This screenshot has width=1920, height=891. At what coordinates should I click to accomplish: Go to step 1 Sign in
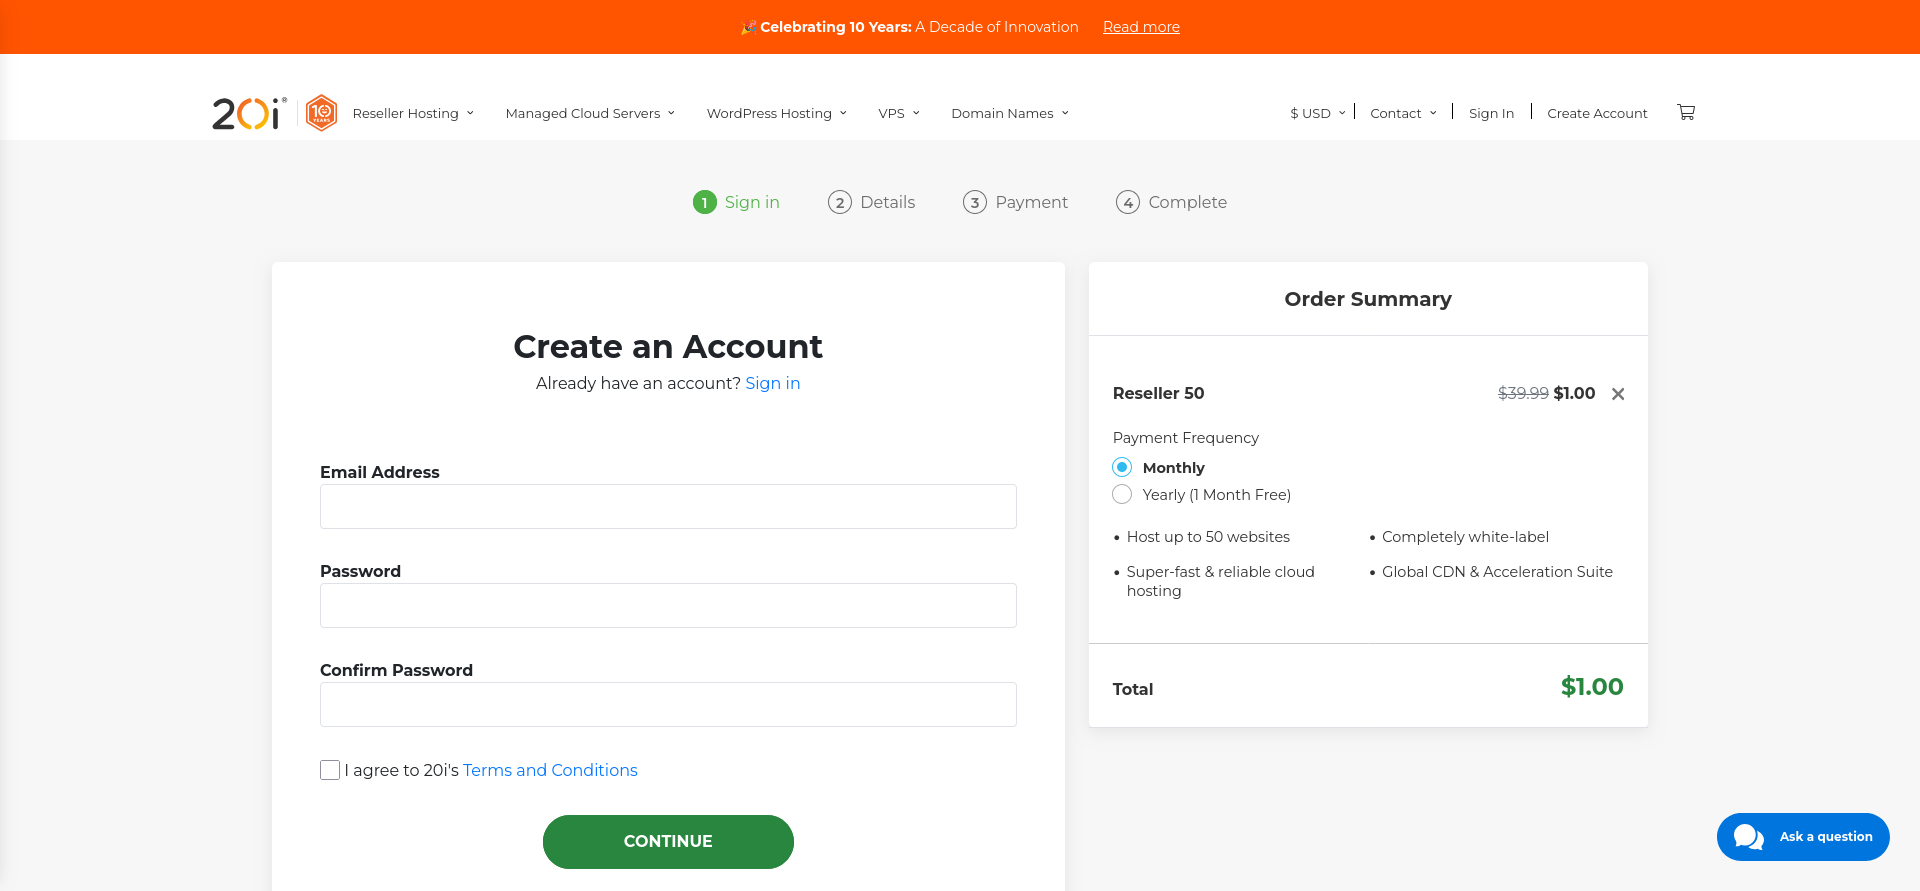(x=736, y=202)
